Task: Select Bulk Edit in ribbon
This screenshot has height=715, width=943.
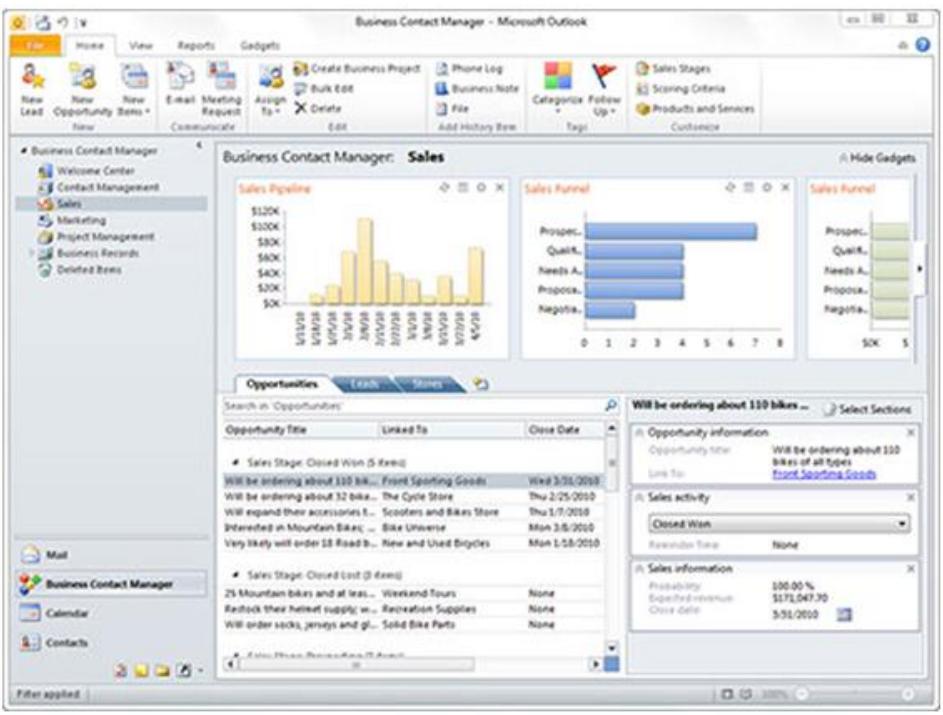Action: pyautogui.click(x=324, y=88)
